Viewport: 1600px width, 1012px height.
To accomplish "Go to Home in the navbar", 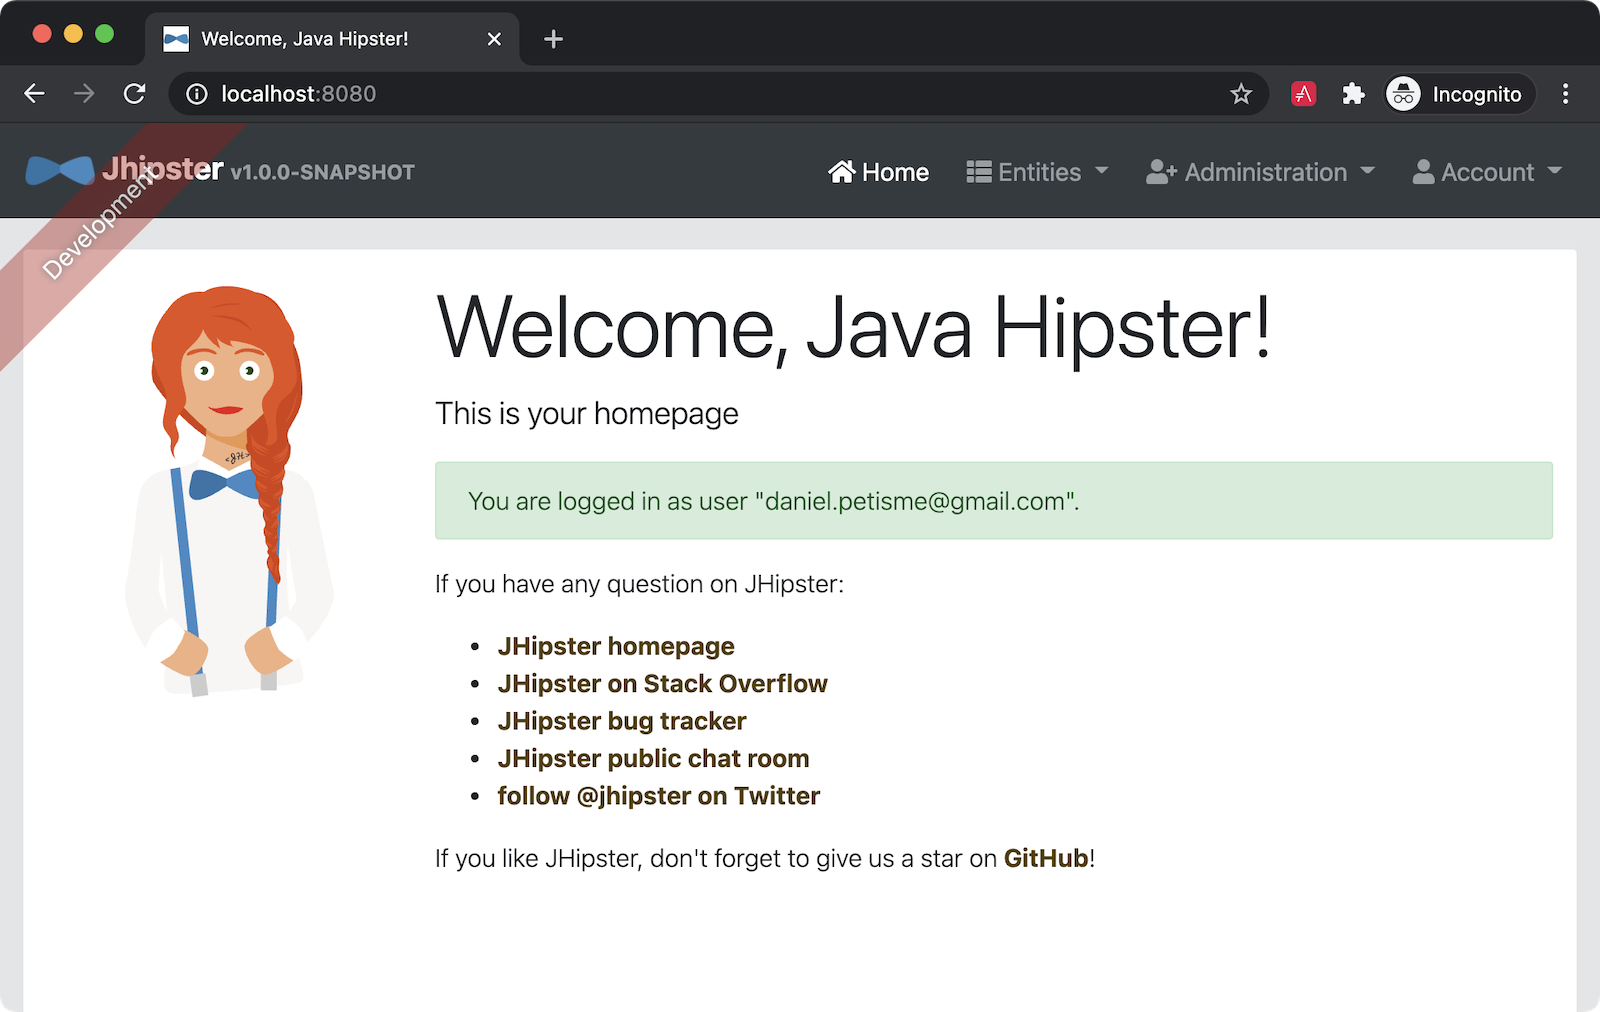I will click(x=878, y=172).
